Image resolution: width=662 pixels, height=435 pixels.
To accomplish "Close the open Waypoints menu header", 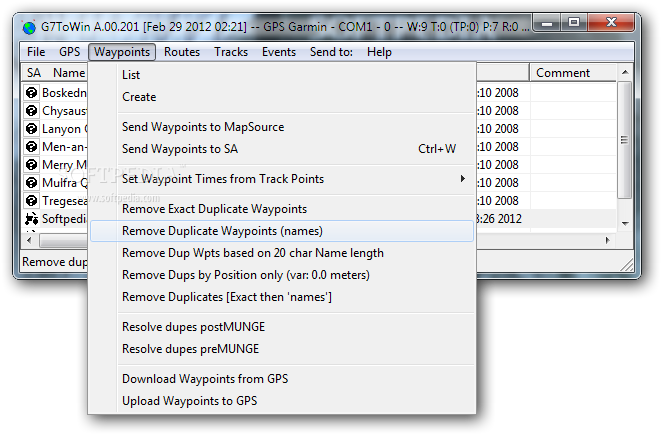I will (122, 52).
